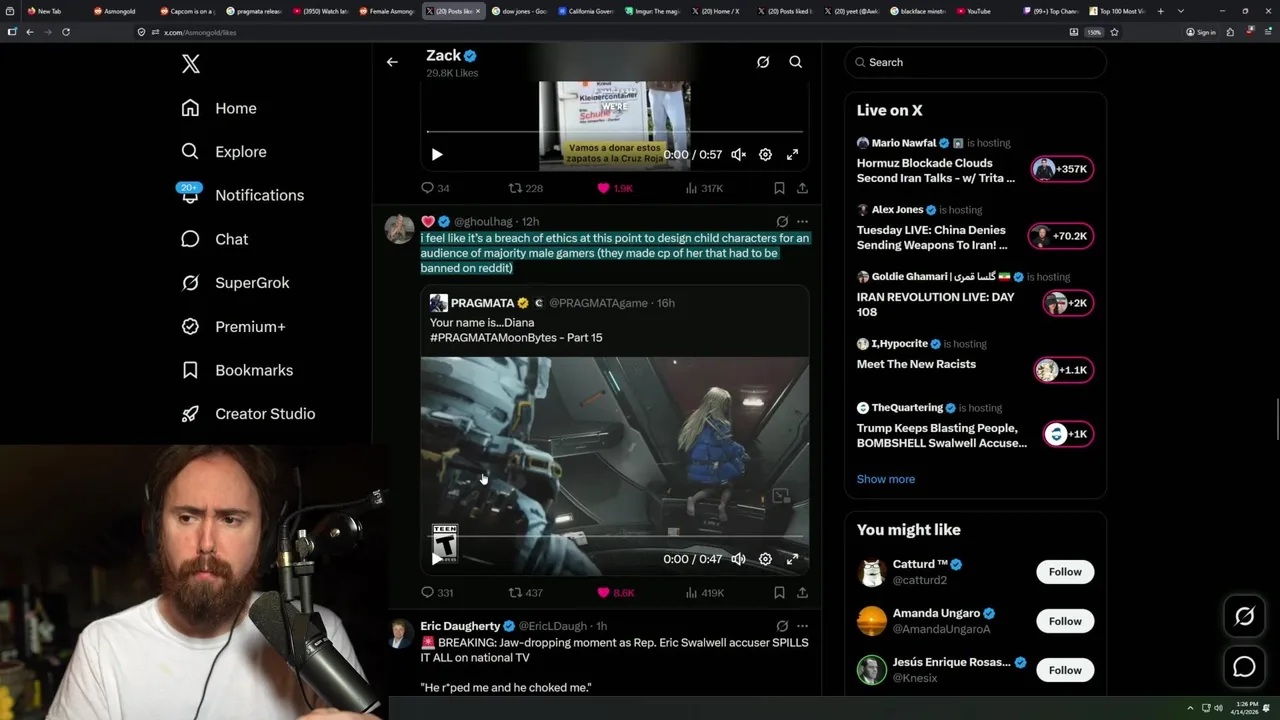The image size is (1280, 720).
Task: View analytics of the post with 419K views
Action: tap(704, 593)
